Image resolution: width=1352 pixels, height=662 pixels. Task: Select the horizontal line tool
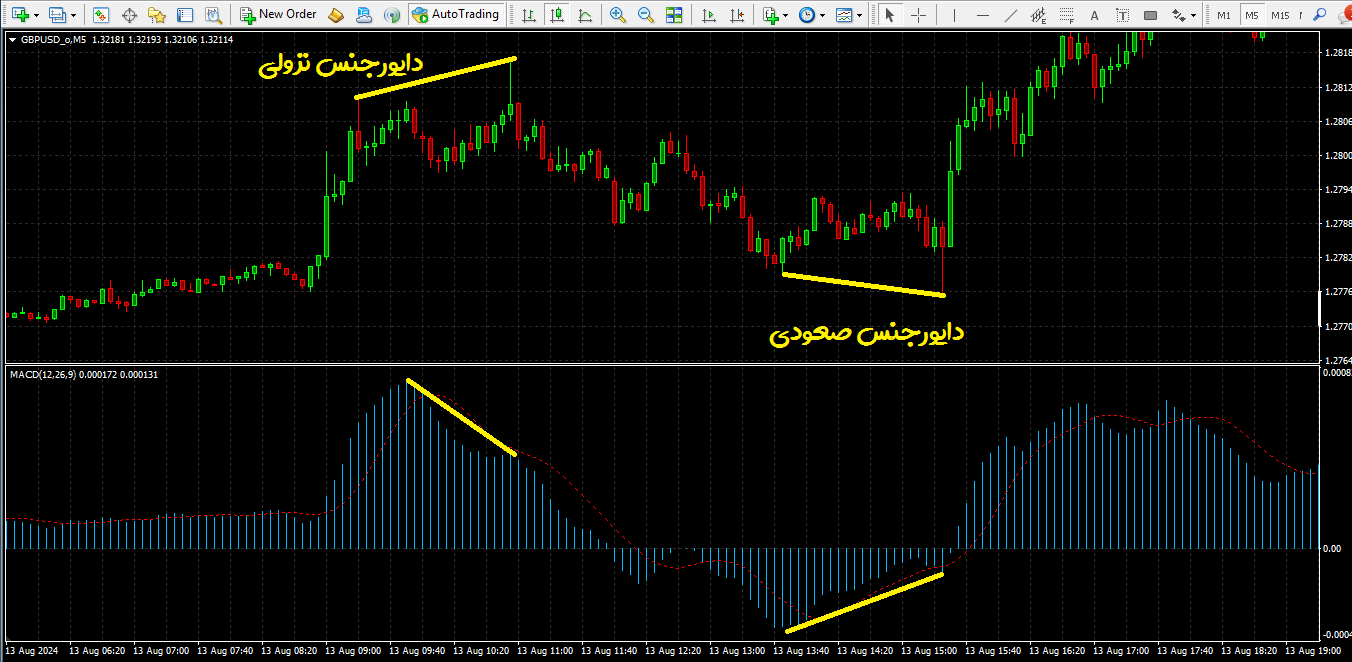(981, 15)
